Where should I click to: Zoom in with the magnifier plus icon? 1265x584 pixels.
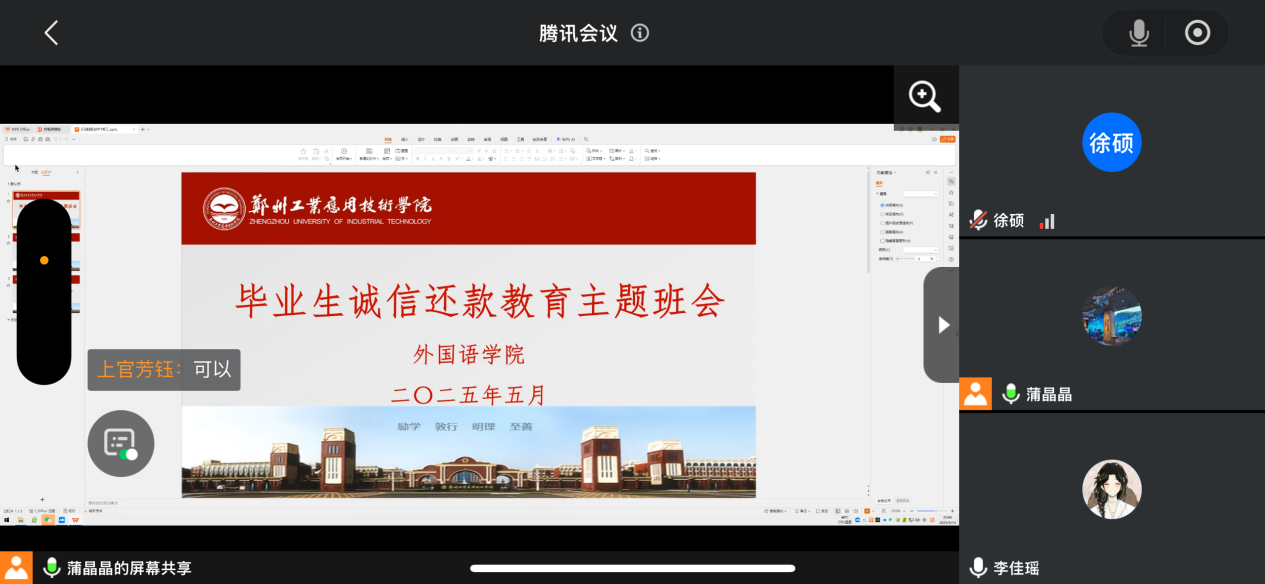click(925, 97)
